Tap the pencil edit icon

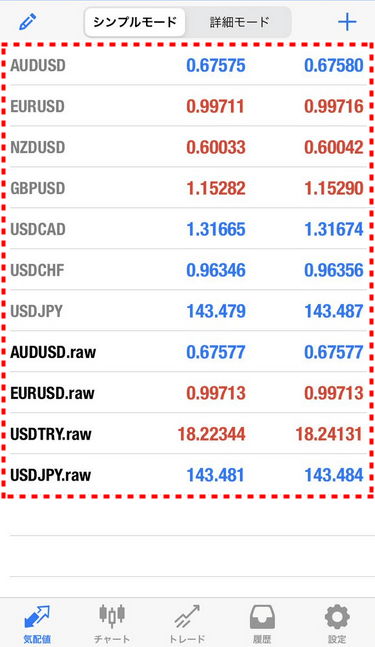click(28, 22)
